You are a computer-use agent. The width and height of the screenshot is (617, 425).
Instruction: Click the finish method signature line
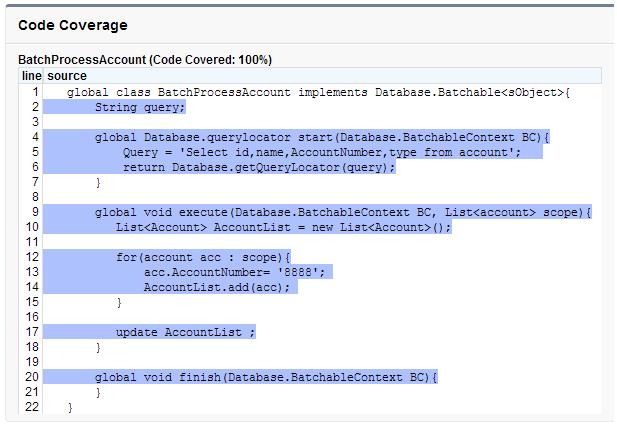(x=266, y=377)
